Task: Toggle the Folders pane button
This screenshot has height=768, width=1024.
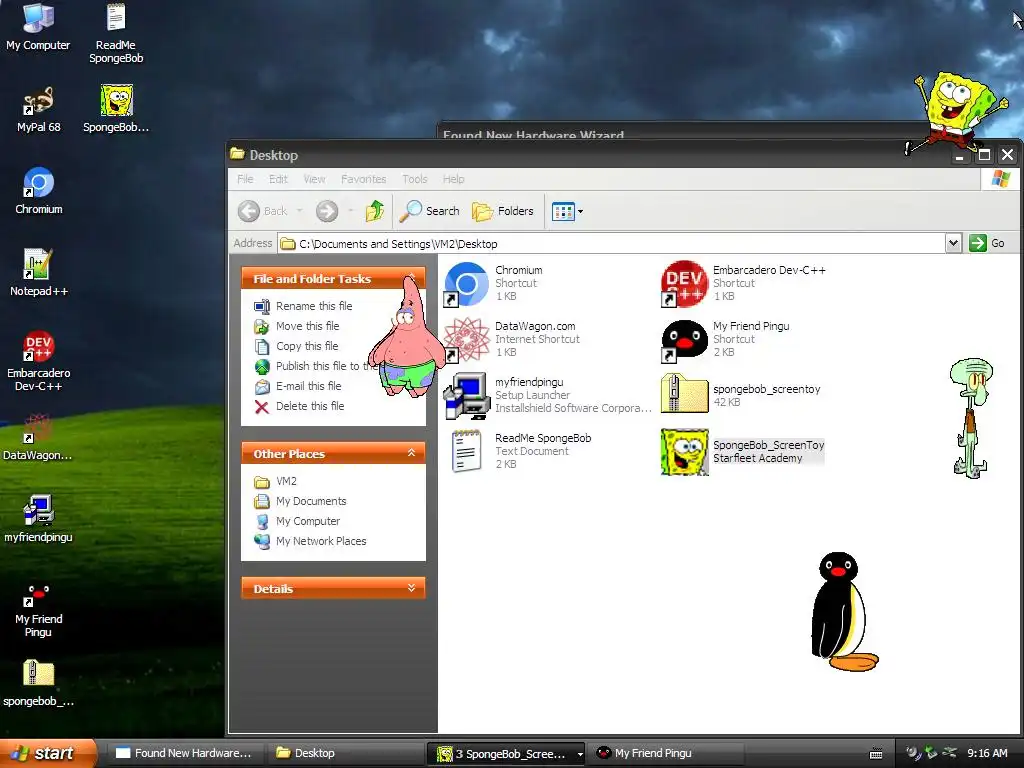Action: (503, 211)
